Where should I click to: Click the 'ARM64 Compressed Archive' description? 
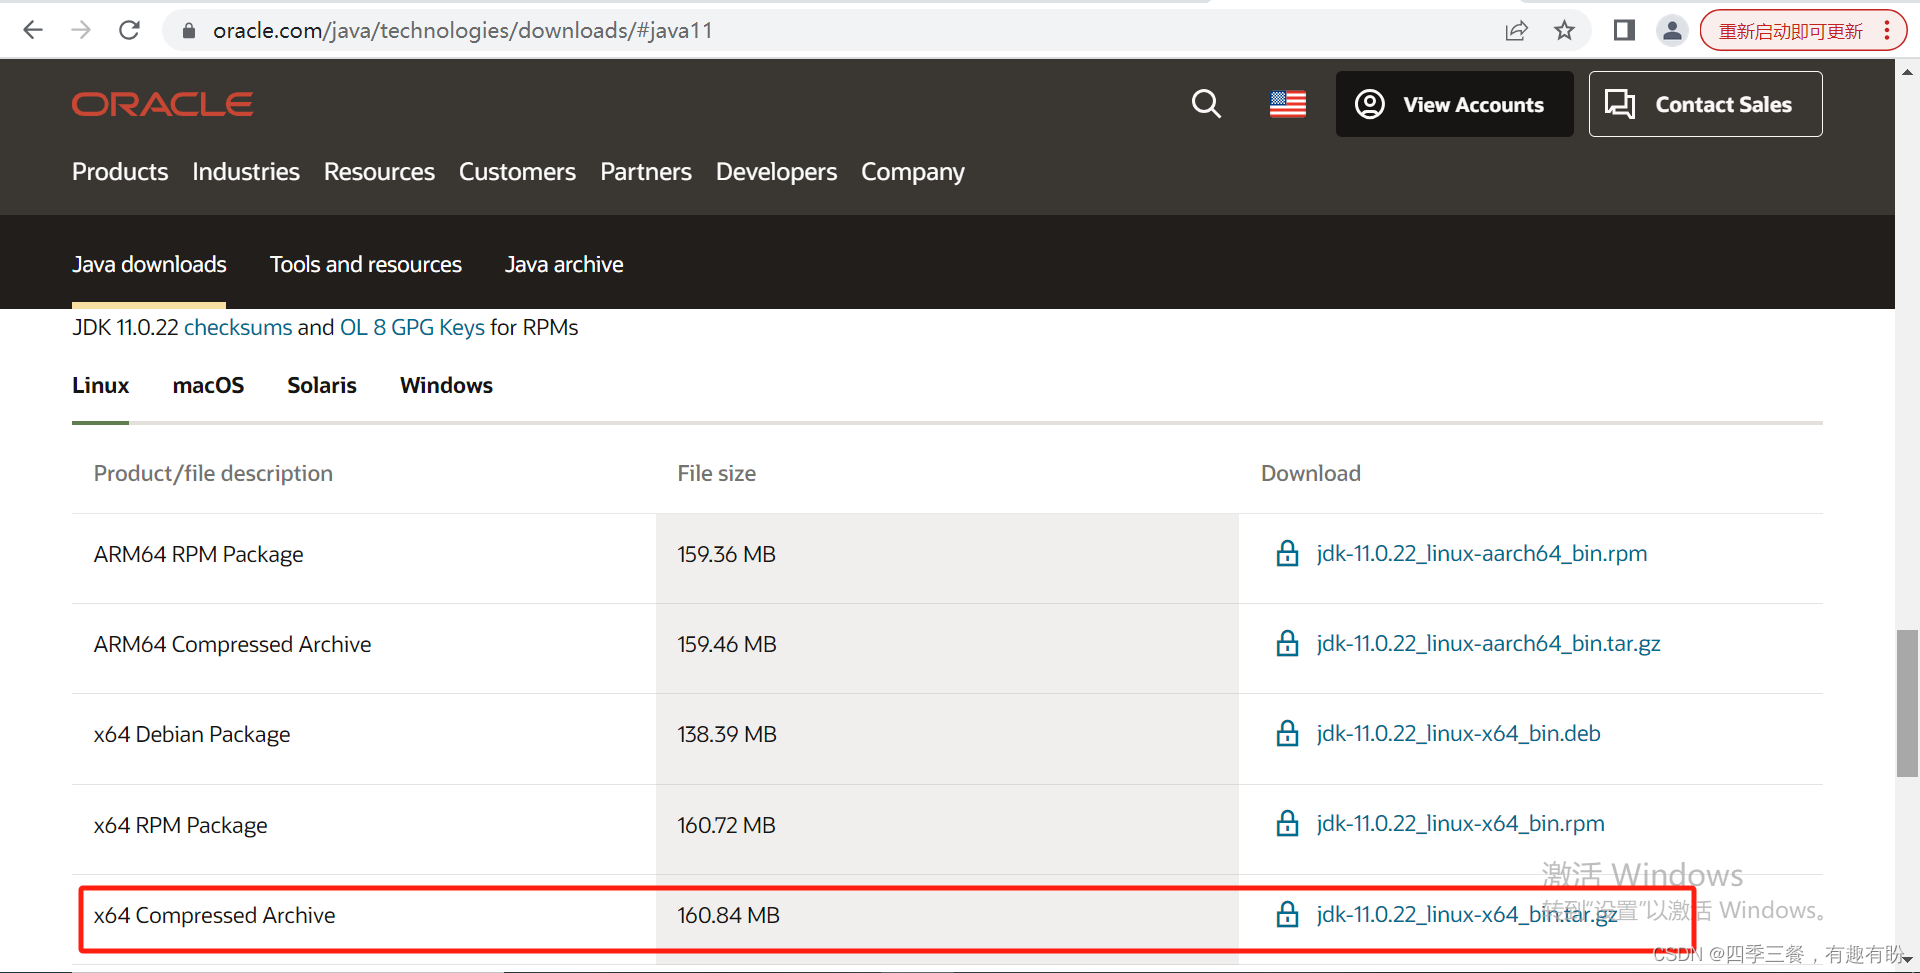click(232, 644)
